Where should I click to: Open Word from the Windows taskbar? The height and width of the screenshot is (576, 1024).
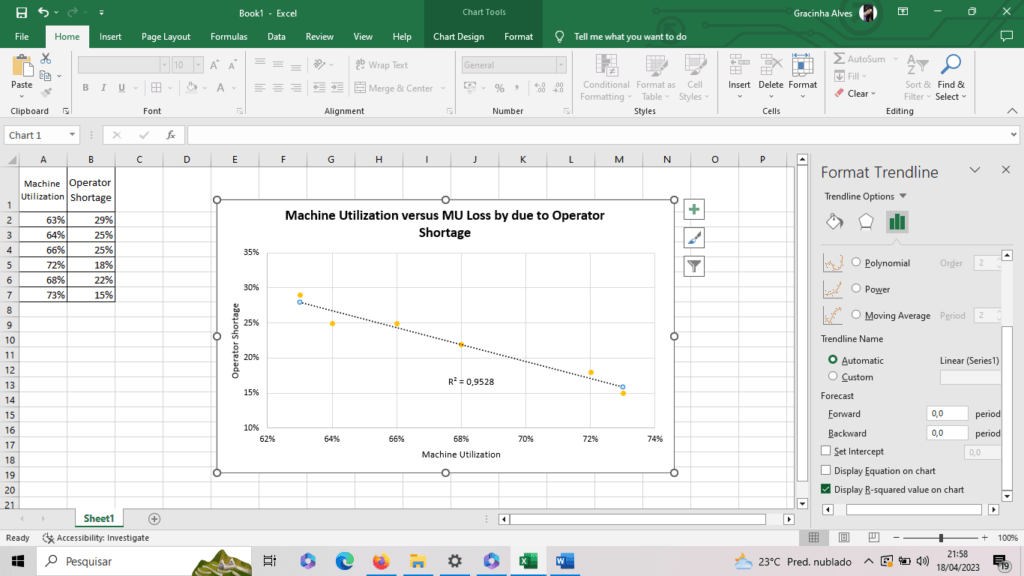click(x=563, y=561)
